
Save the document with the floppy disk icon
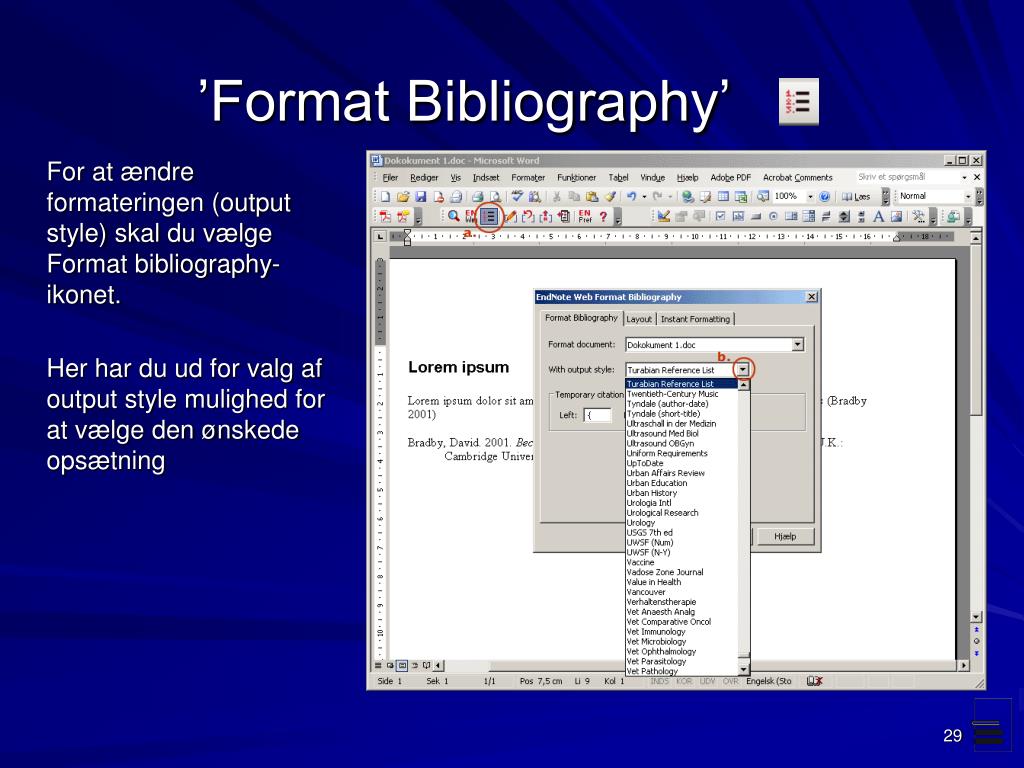point(421,196)
